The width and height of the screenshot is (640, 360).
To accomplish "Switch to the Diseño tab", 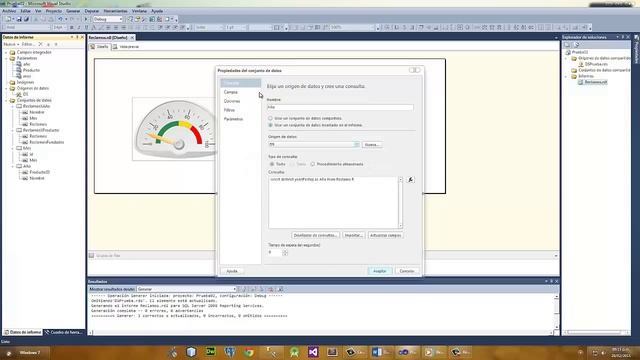I will point(100,47).
